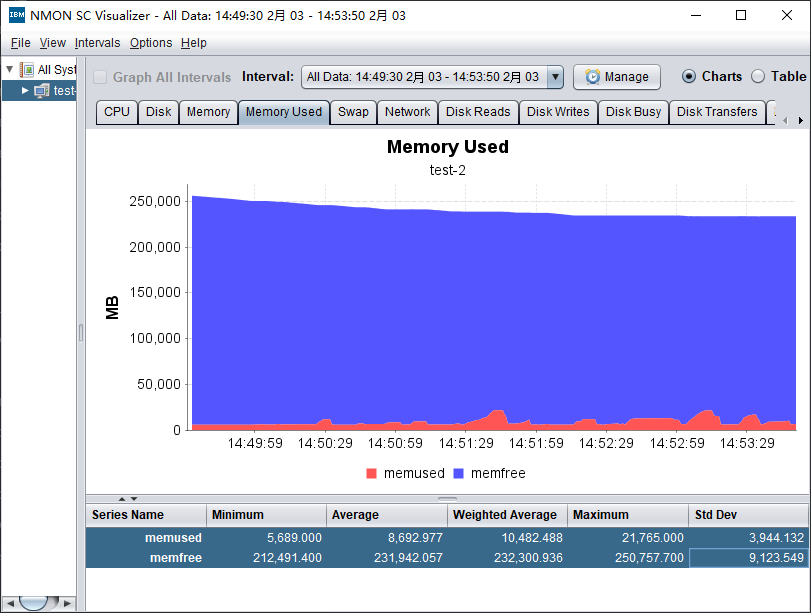Sort table by Series Name column header

coord(146,515)
